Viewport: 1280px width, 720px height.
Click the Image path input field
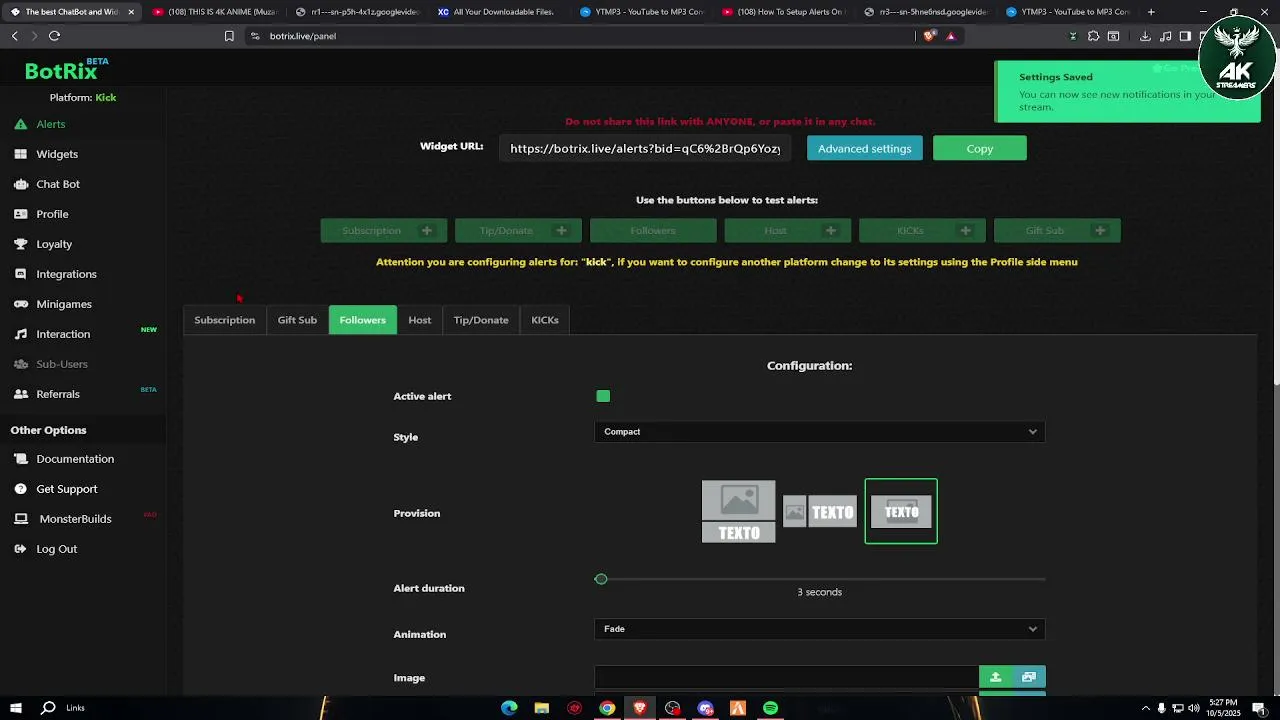point(786,677)
